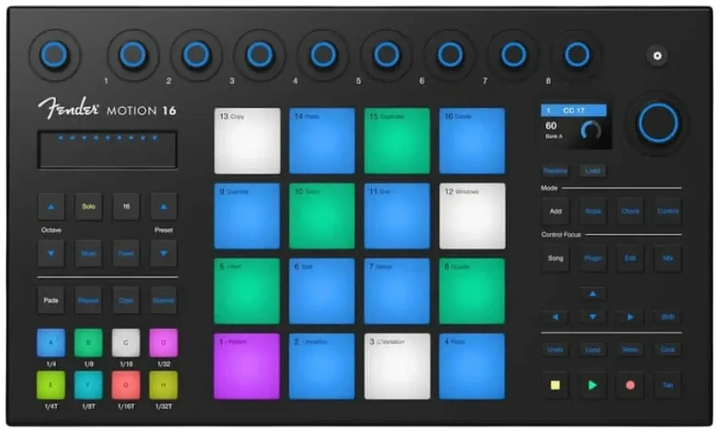This screenshot has width=720, height=434.
Task: Click the Octave up arrow button
Action: tap(51, 207)
